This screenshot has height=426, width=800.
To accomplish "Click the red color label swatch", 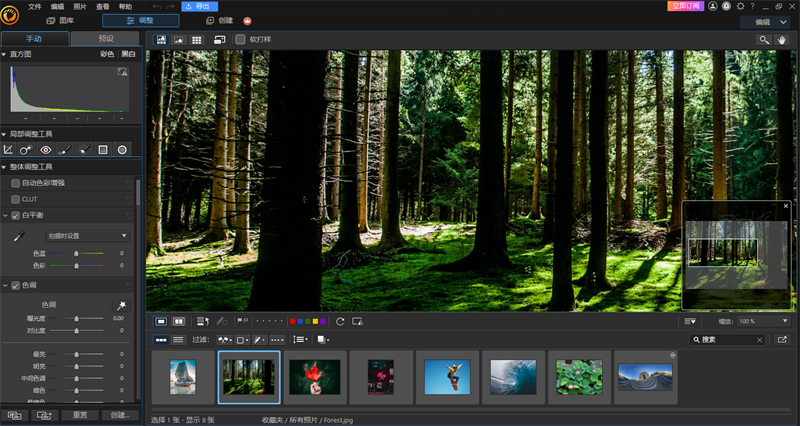I will click(x=291, y=321).
